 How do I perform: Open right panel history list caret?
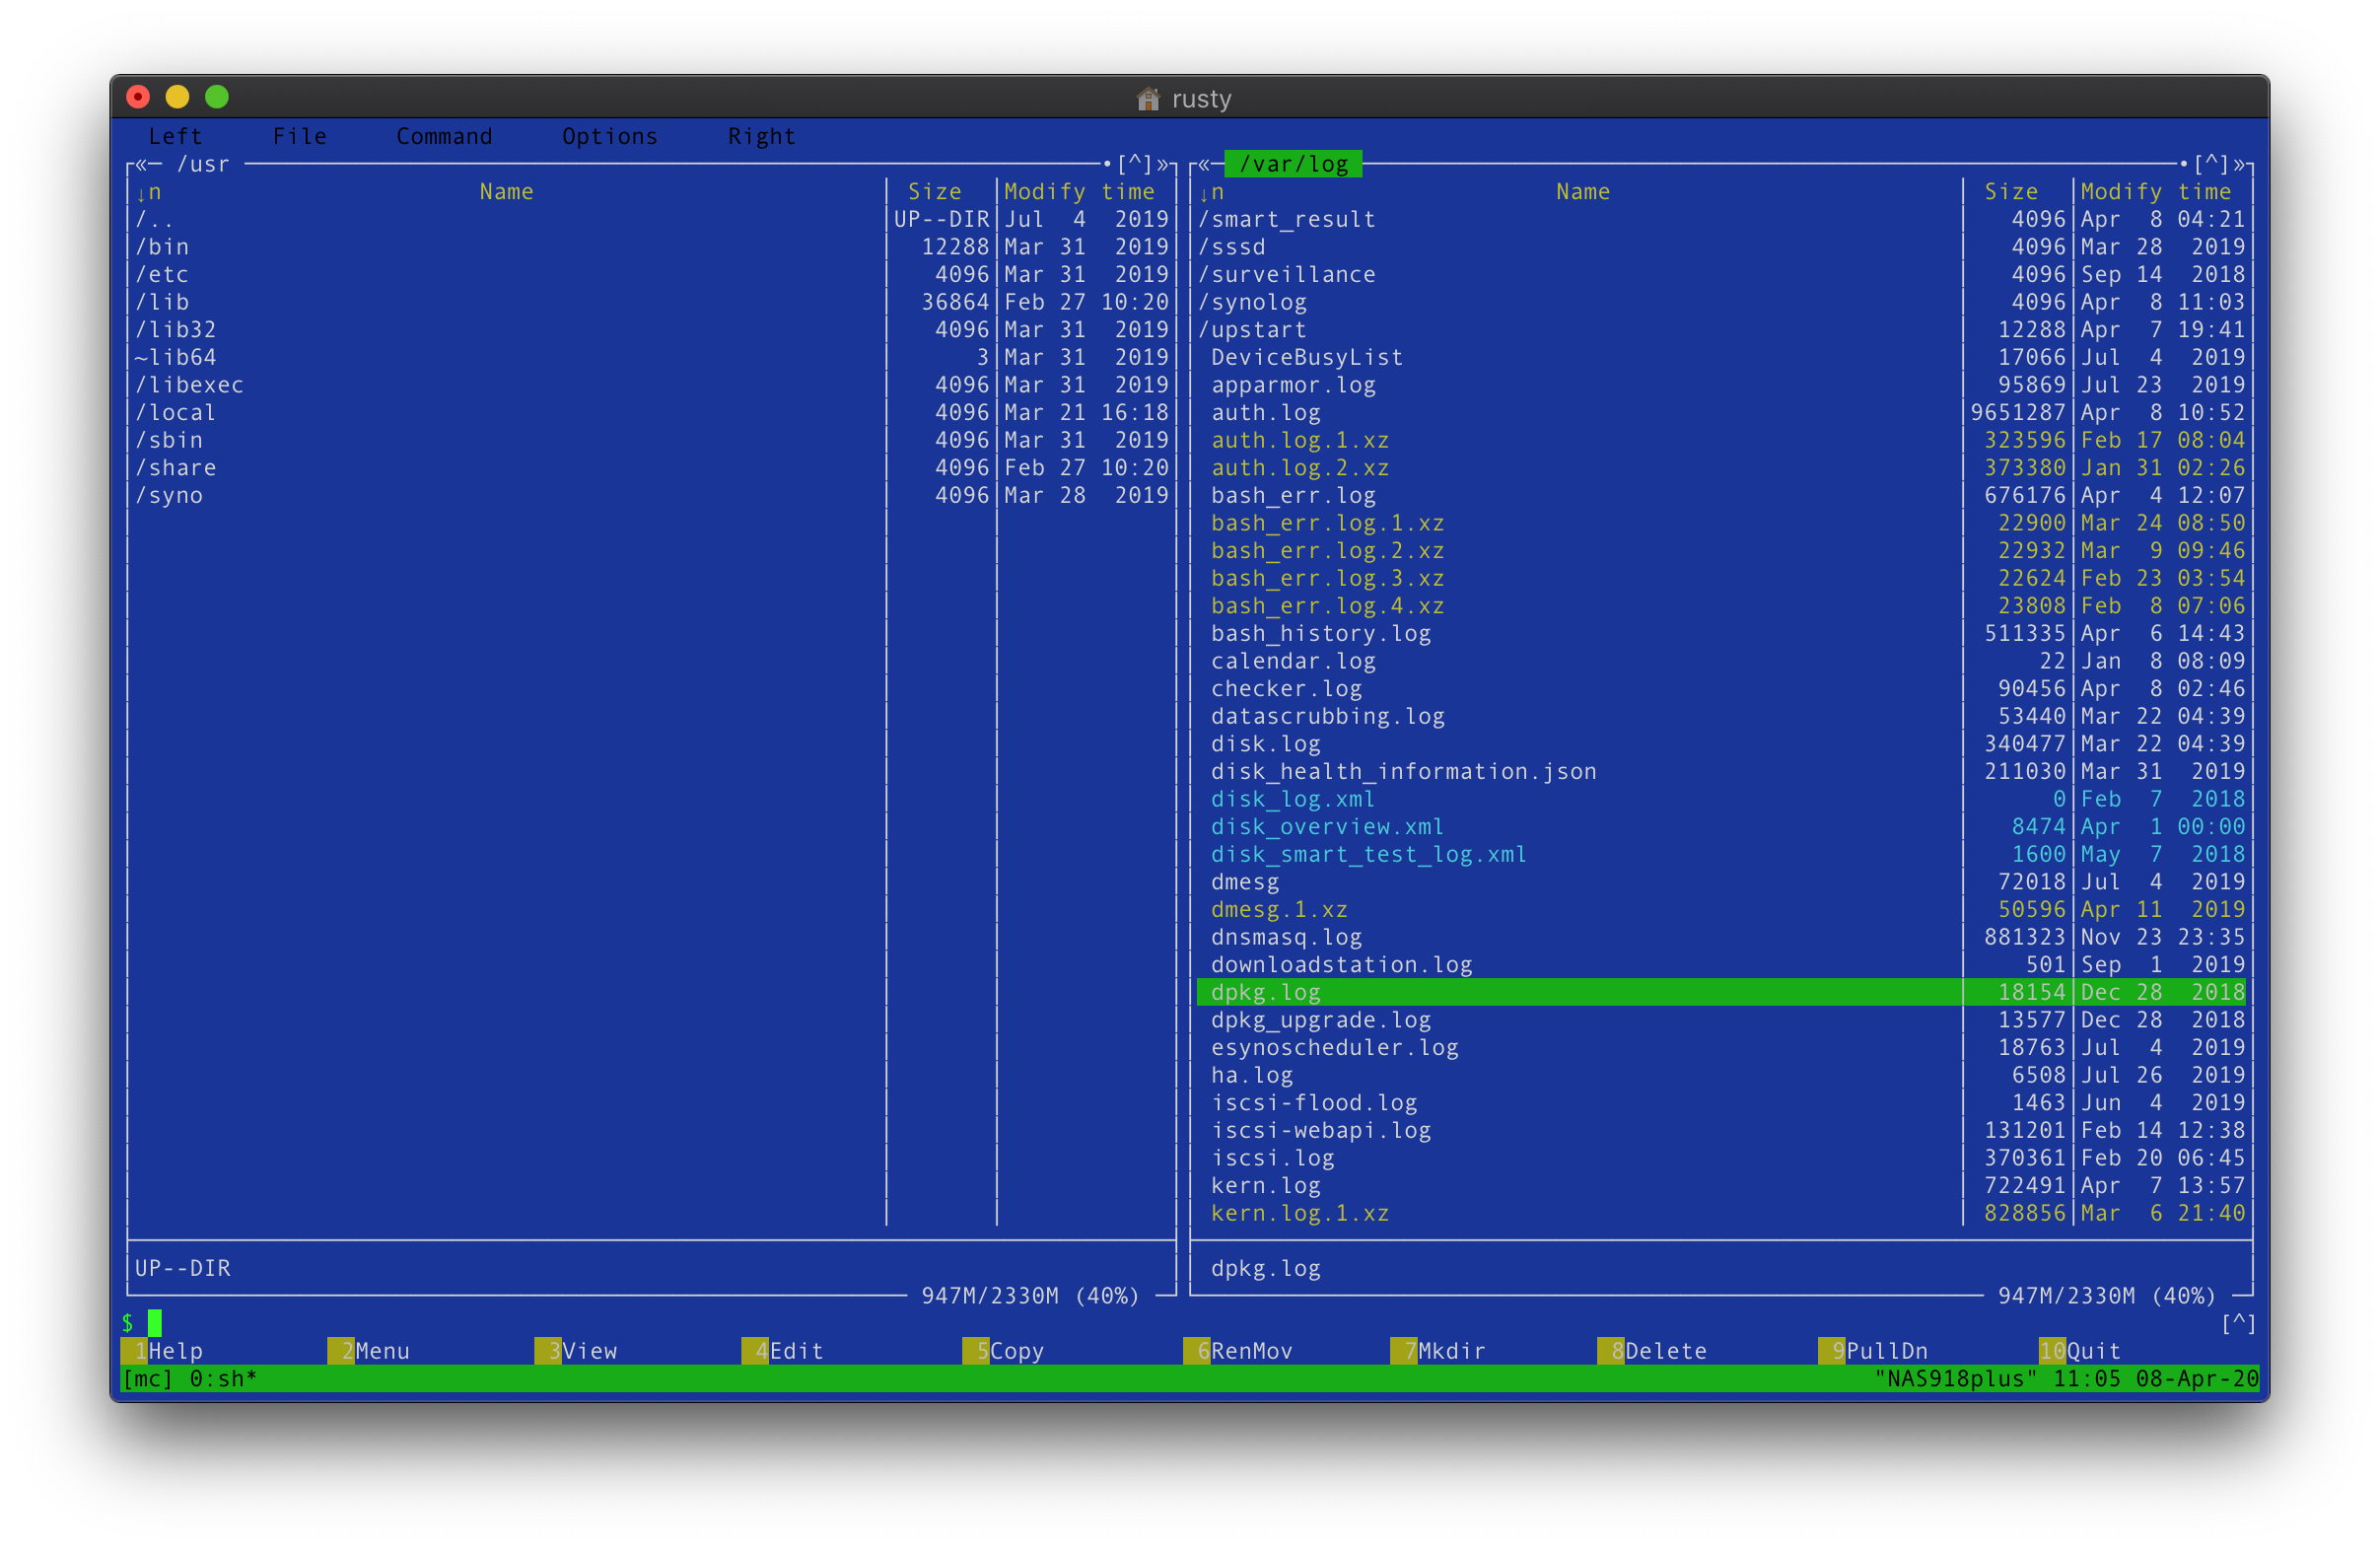coord(2211,164)
